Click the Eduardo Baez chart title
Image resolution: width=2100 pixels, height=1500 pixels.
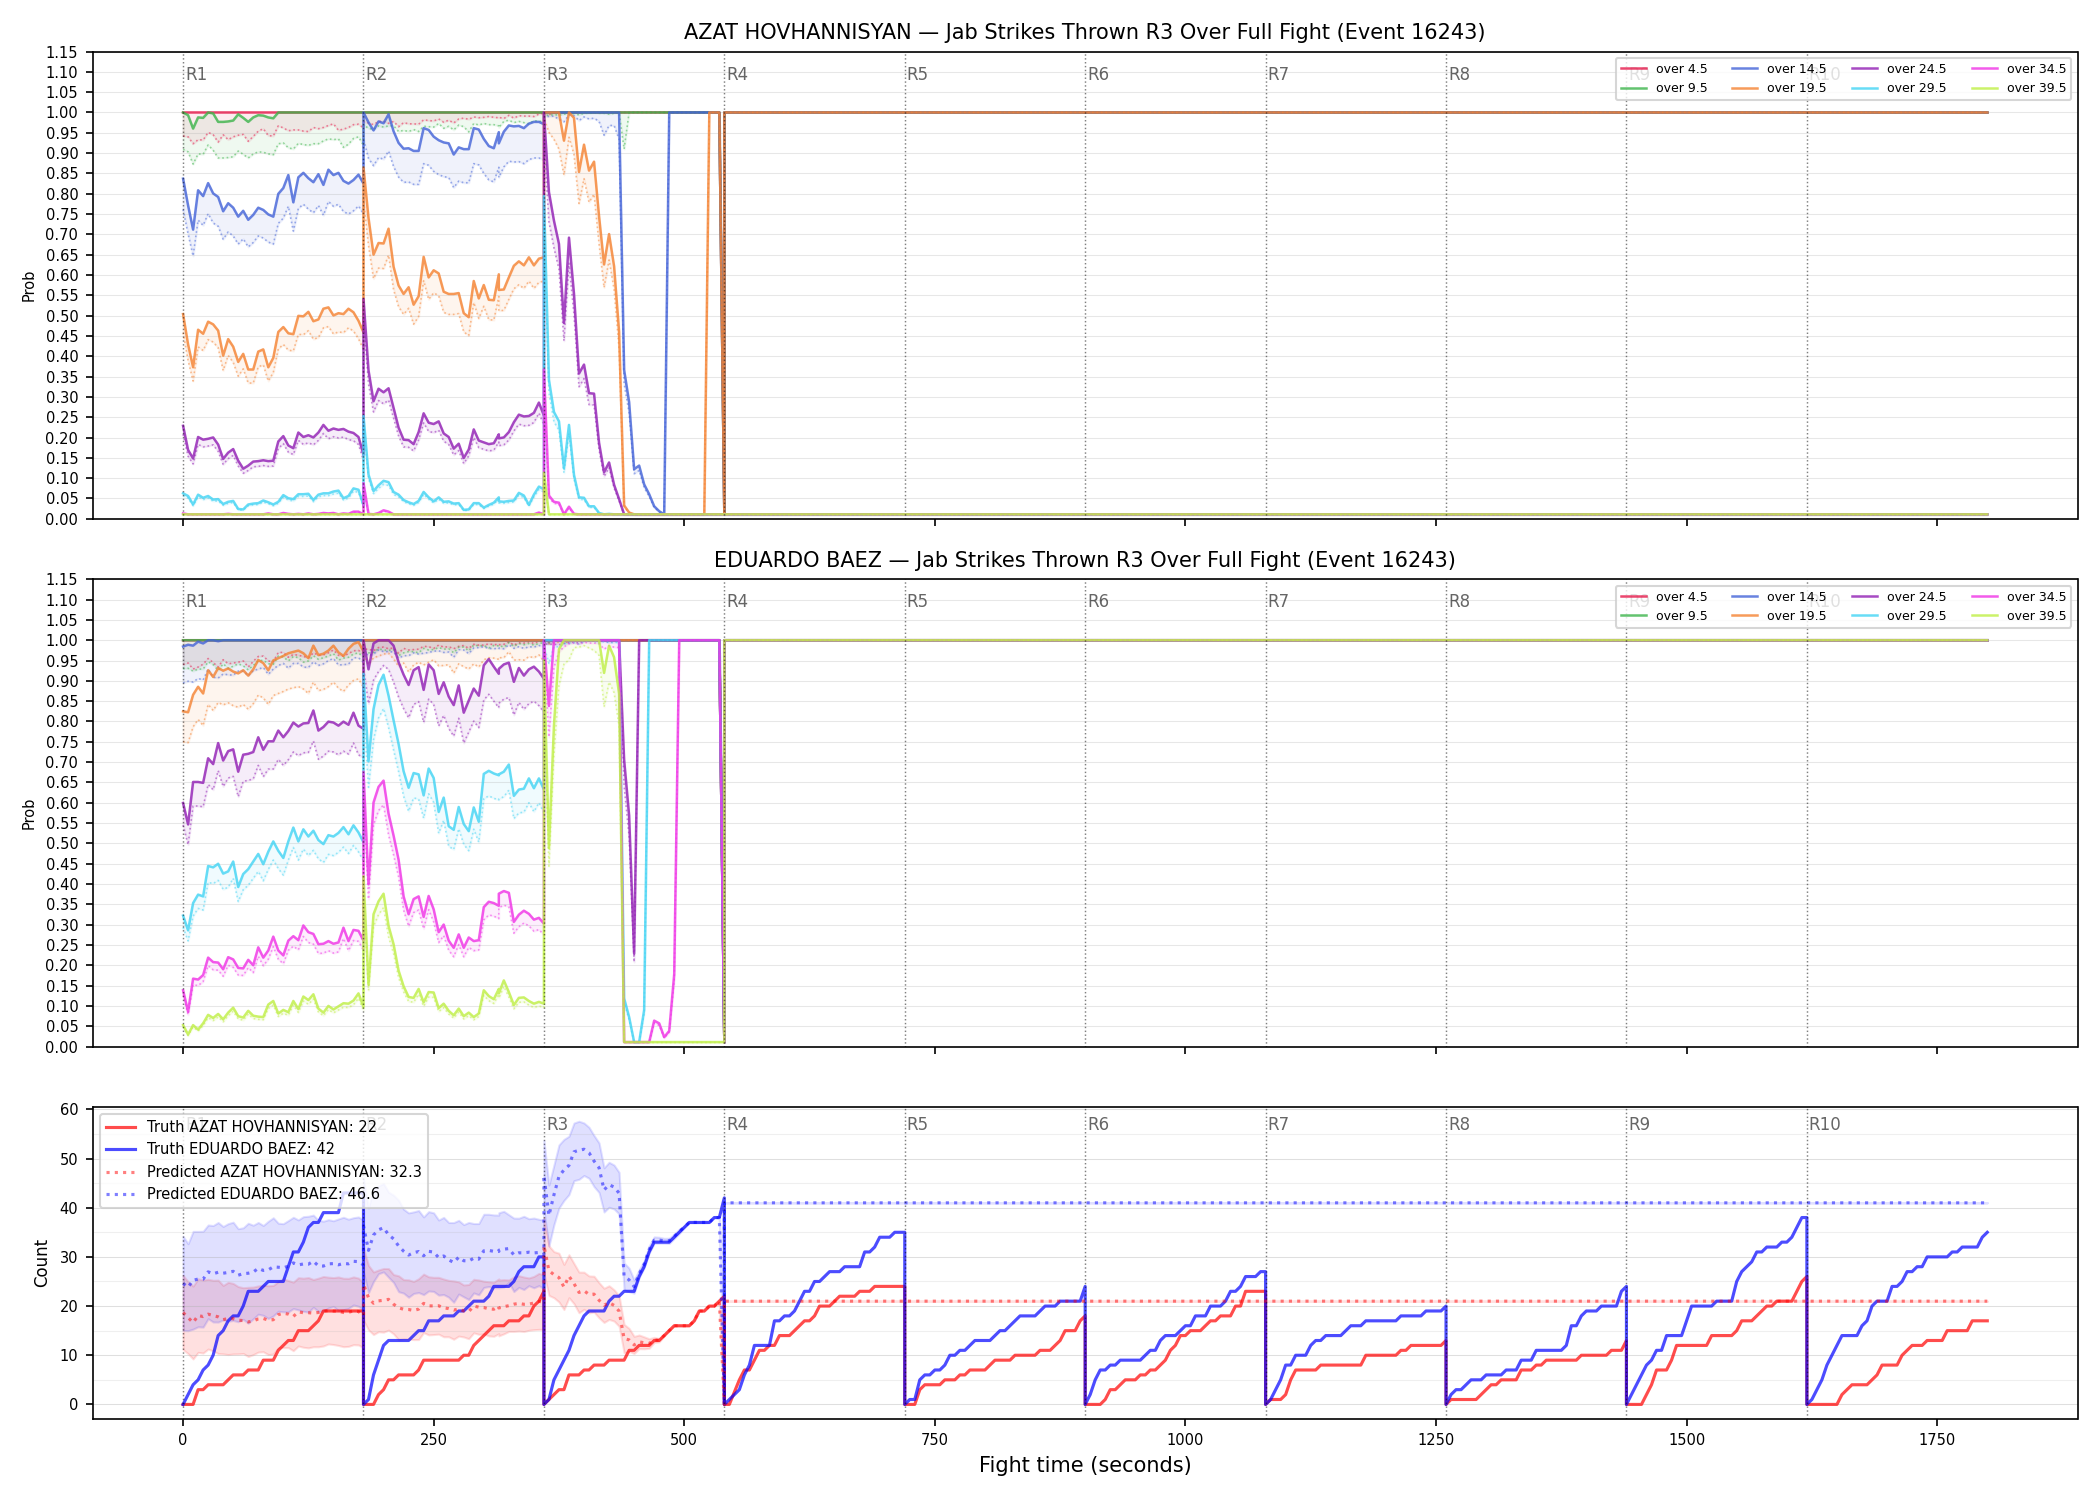(1084, 560)
